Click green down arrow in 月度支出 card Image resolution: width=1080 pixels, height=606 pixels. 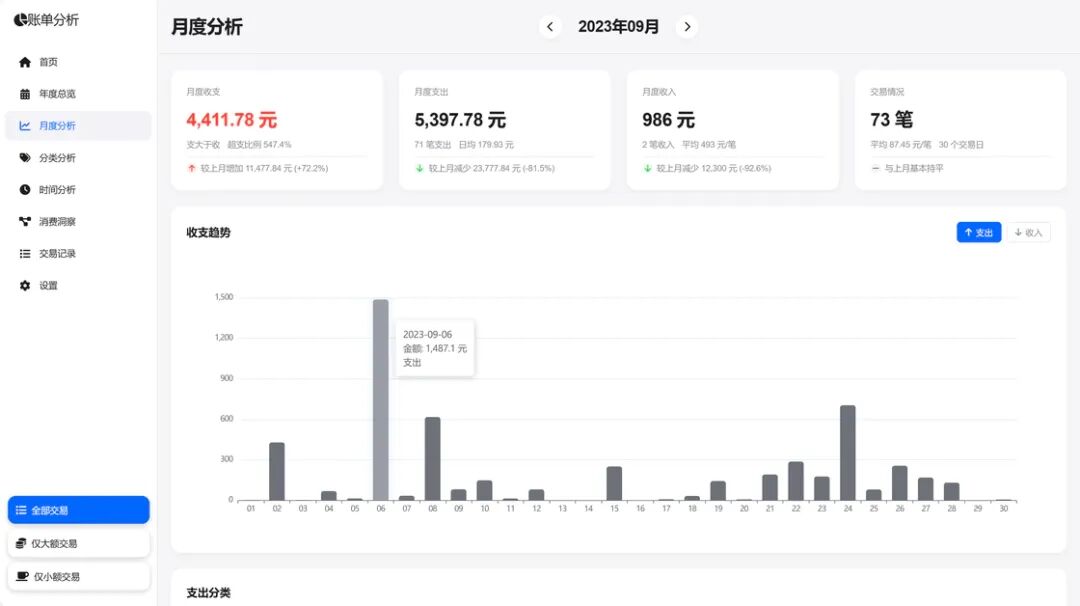pos(419,168)
